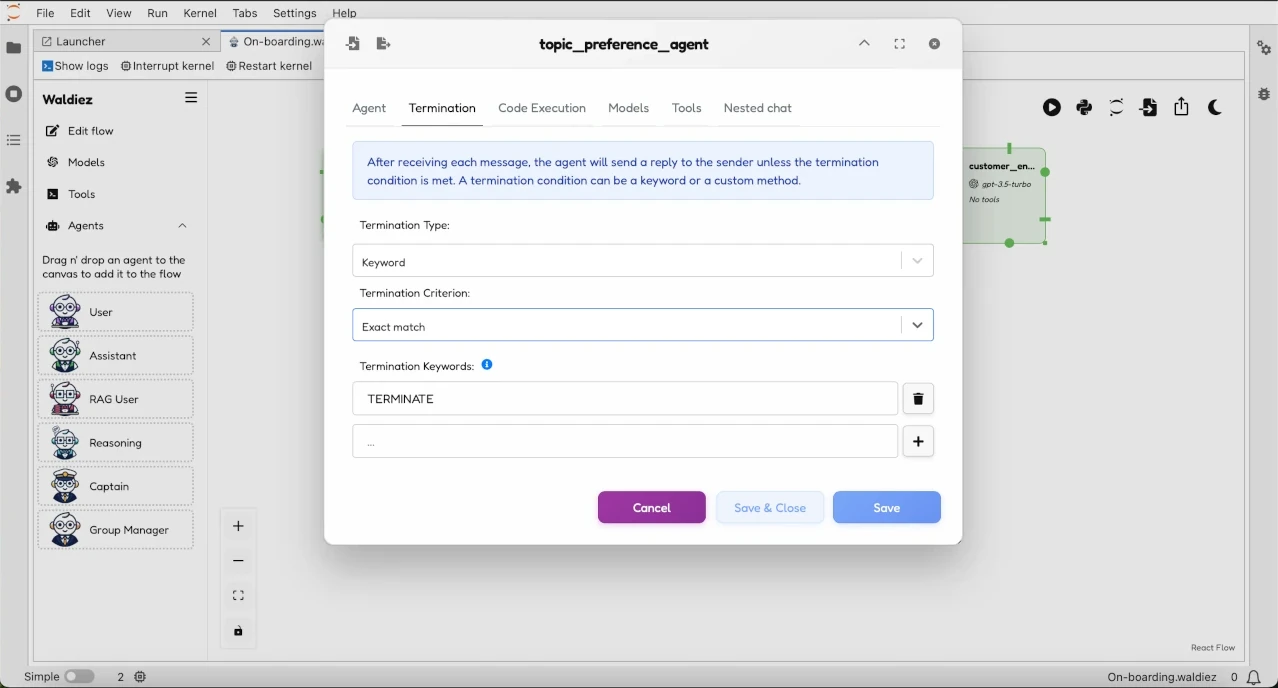Click the fullscreen toggle in the dialog header
This screenshot has height=688, width=1278.
(899, 43)
